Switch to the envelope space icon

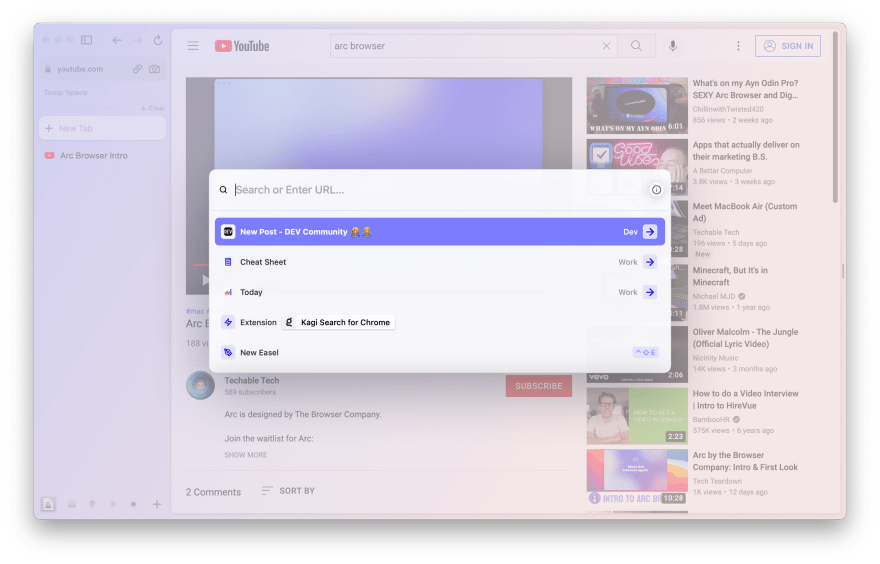pyautogui.click(x=72, y=504)
